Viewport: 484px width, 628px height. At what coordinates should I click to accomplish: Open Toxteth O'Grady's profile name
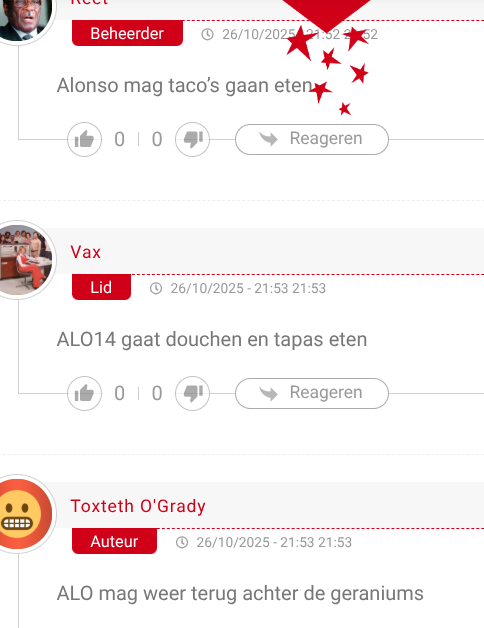click(138, 506)
